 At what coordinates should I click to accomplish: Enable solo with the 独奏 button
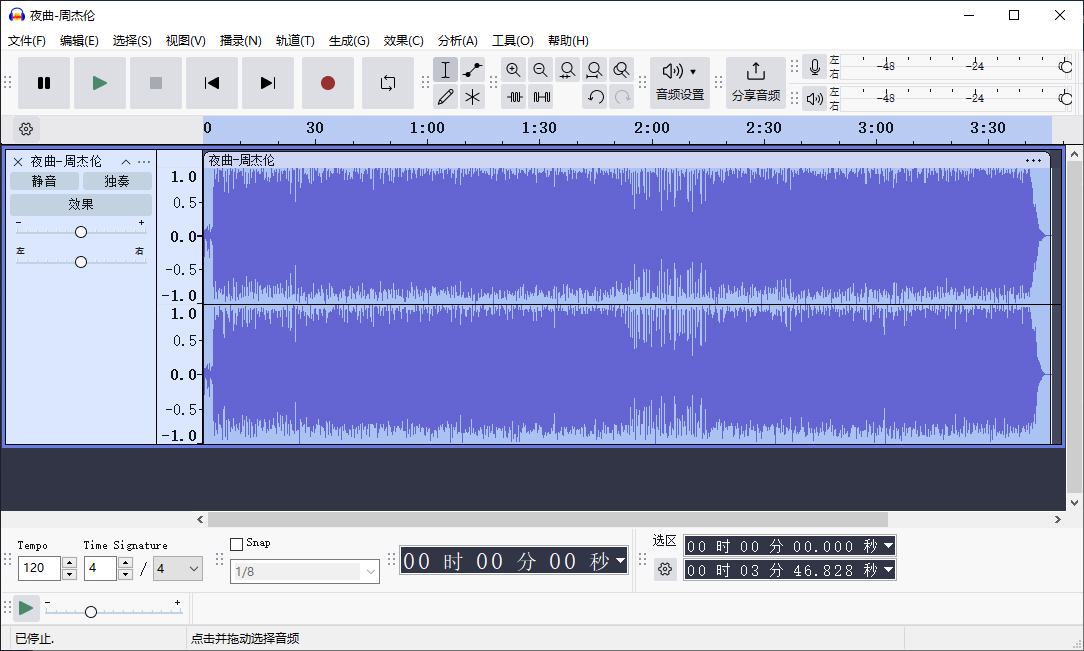(116, 181)
